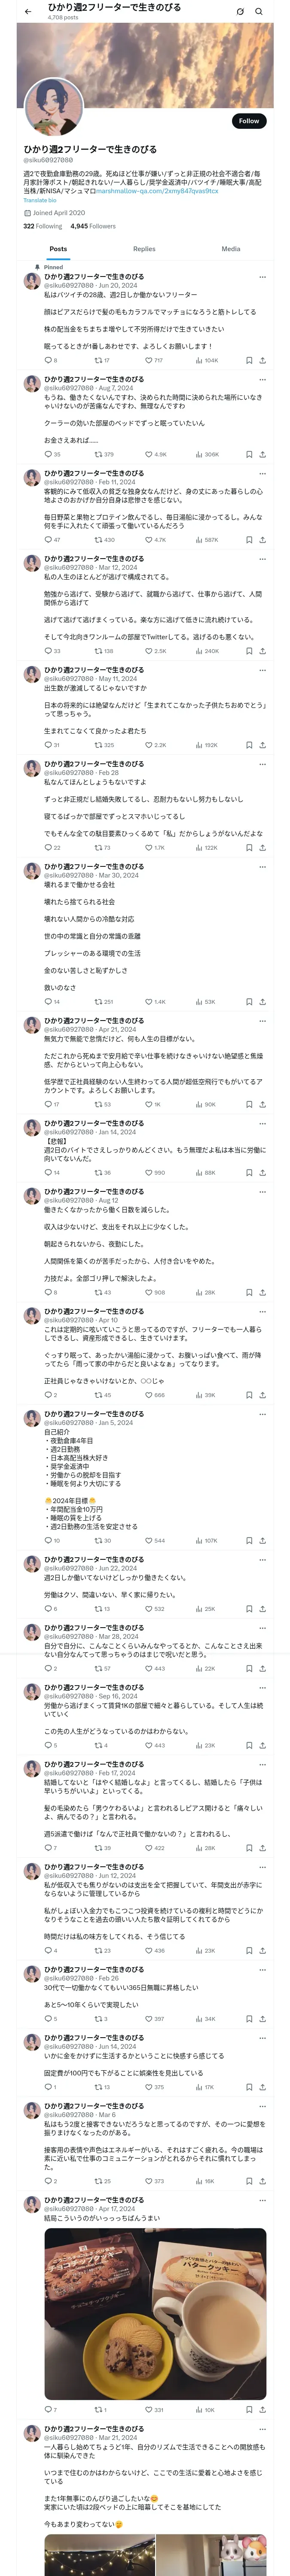Follow this profile
The width and height of the screenshot is (290, 2576).
point(248,121)
